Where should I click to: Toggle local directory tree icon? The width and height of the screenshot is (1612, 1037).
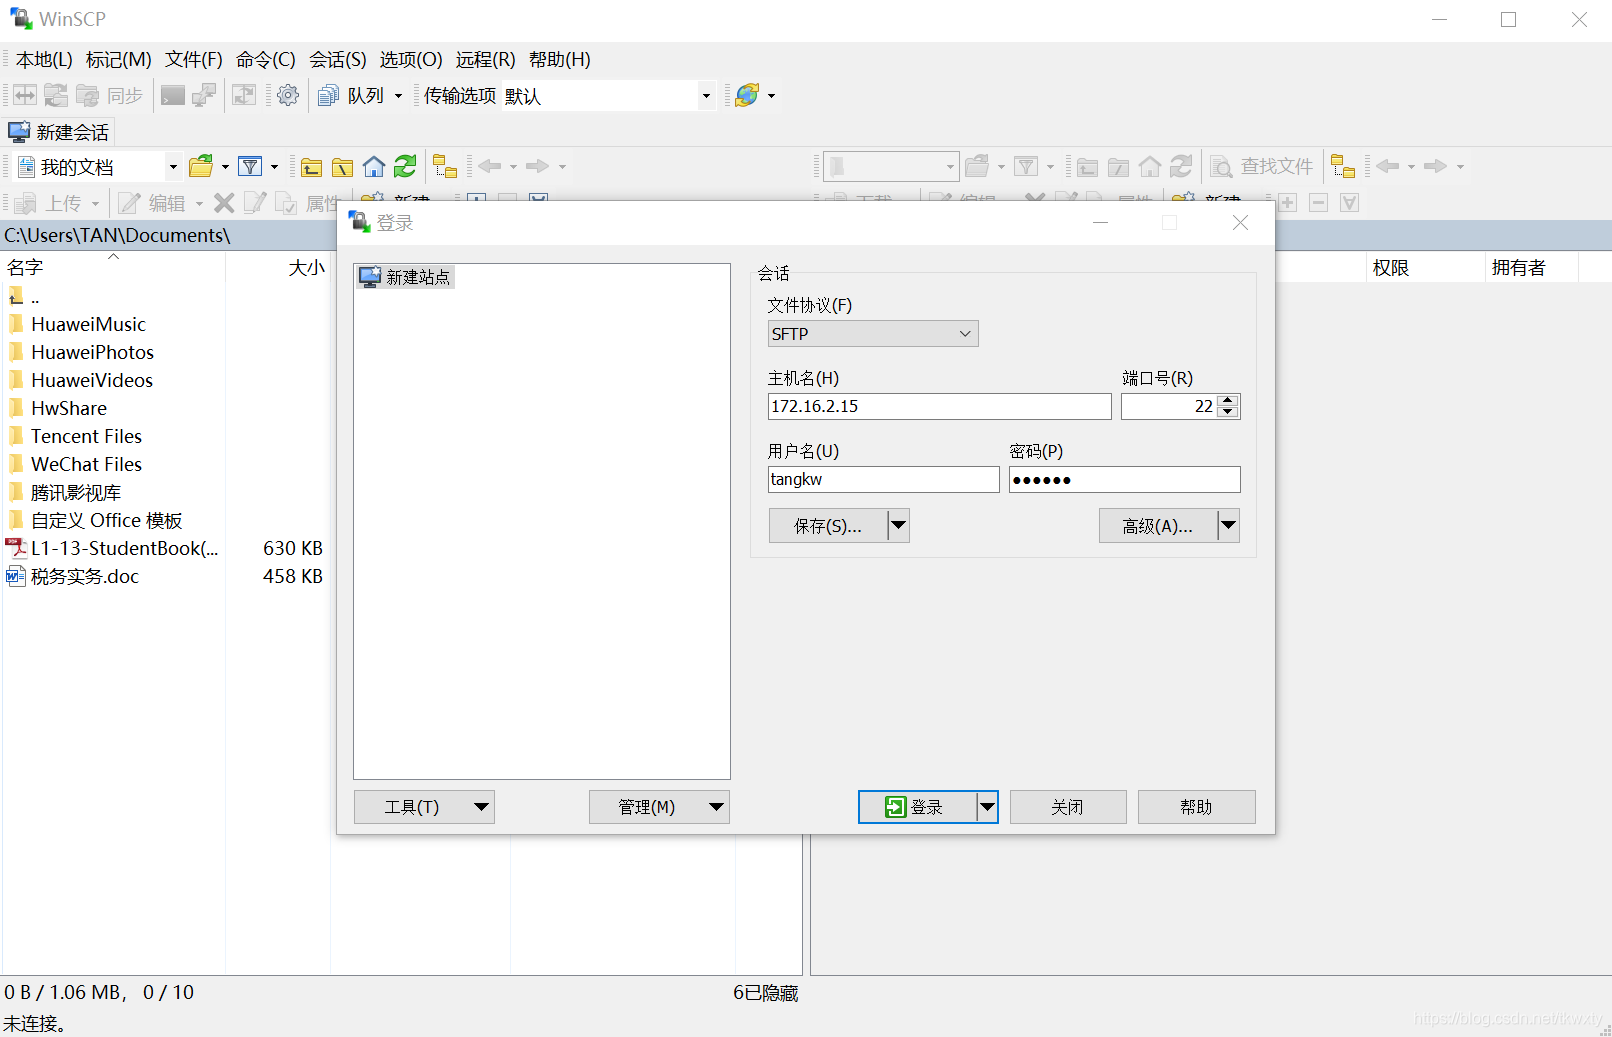coord(445,166)
